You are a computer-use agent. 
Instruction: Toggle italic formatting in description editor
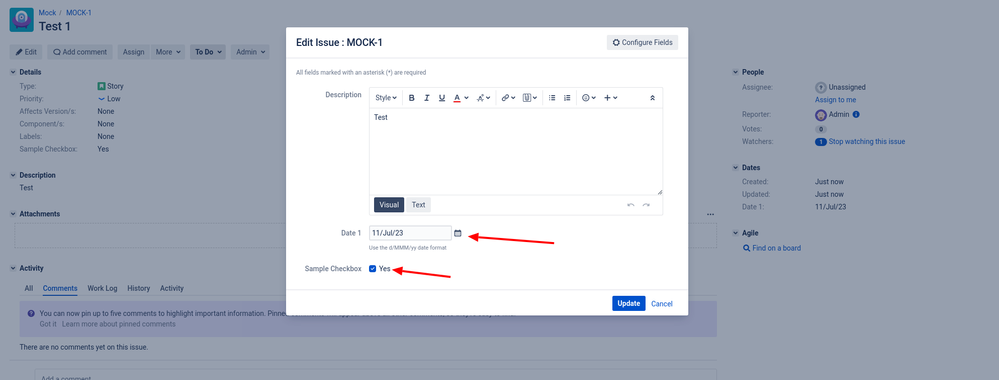click(x=426, y=98)
